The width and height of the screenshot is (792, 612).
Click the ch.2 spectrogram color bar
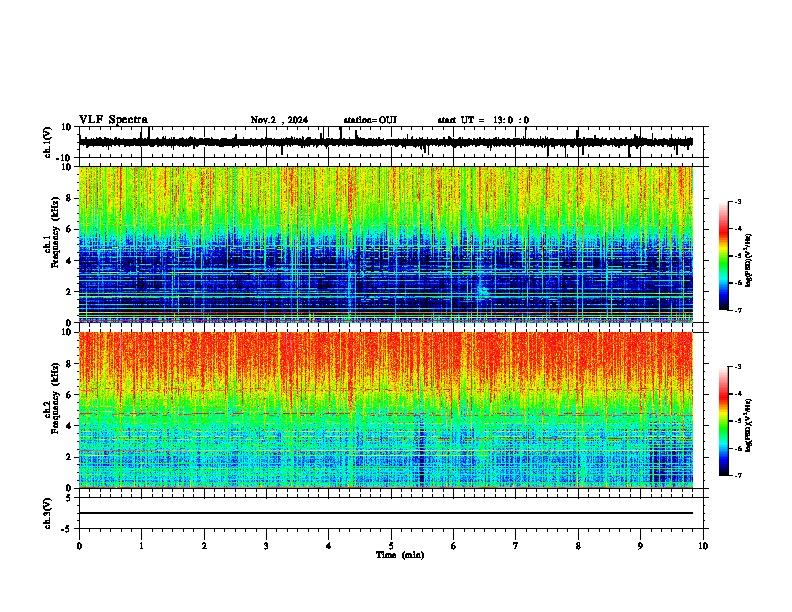pyautogui.click(x=724, y=421)
